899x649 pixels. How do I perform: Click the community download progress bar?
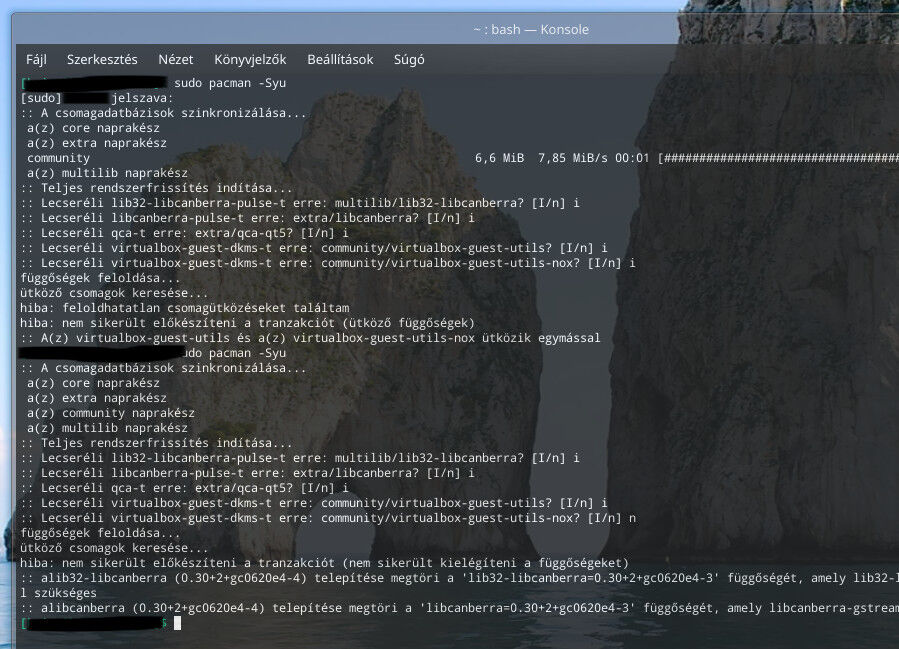click(778, 158)
